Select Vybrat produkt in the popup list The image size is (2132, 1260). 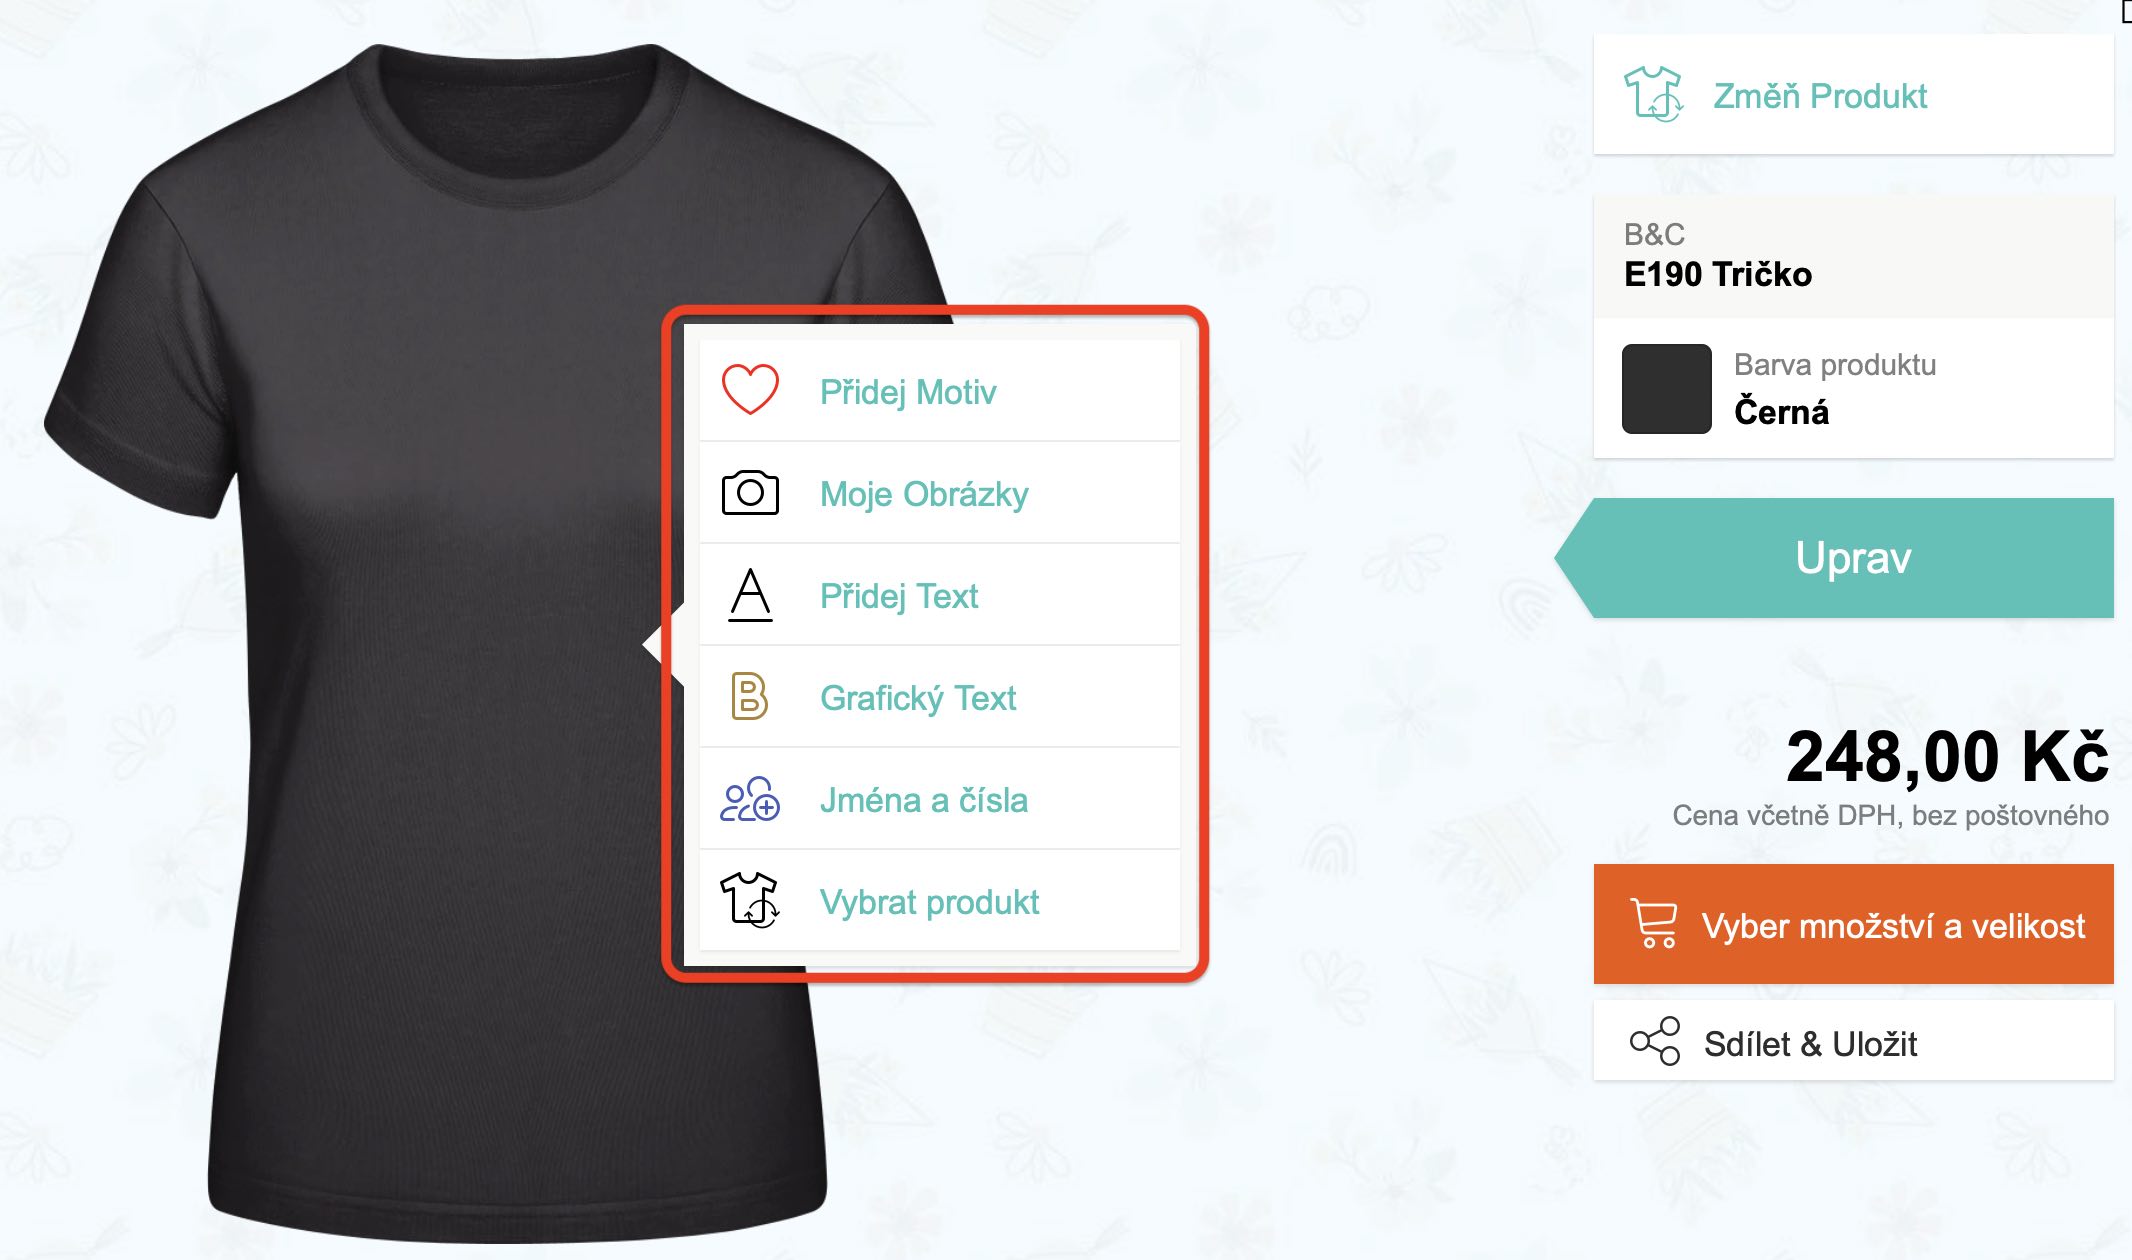[940, 901]
